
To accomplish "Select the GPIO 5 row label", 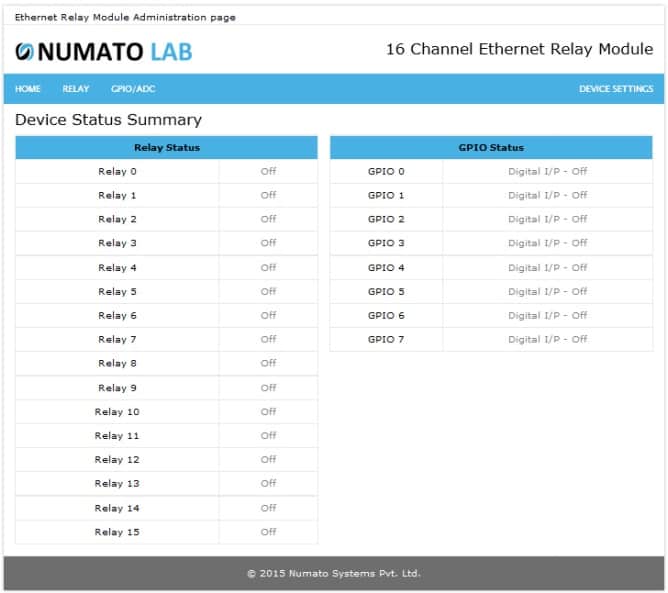I will tap(386, 292).
